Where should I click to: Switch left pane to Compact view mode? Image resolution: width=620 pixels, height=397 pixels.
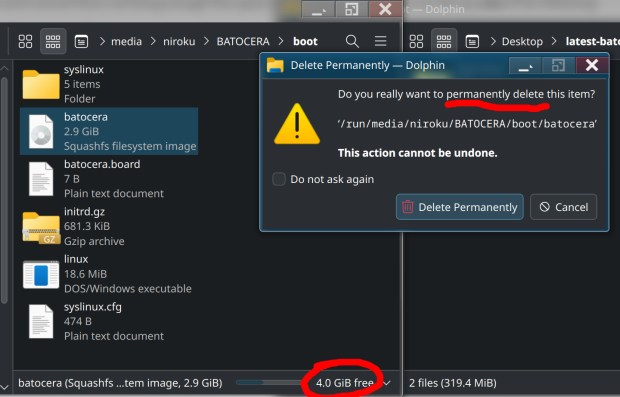pos(53,41)
